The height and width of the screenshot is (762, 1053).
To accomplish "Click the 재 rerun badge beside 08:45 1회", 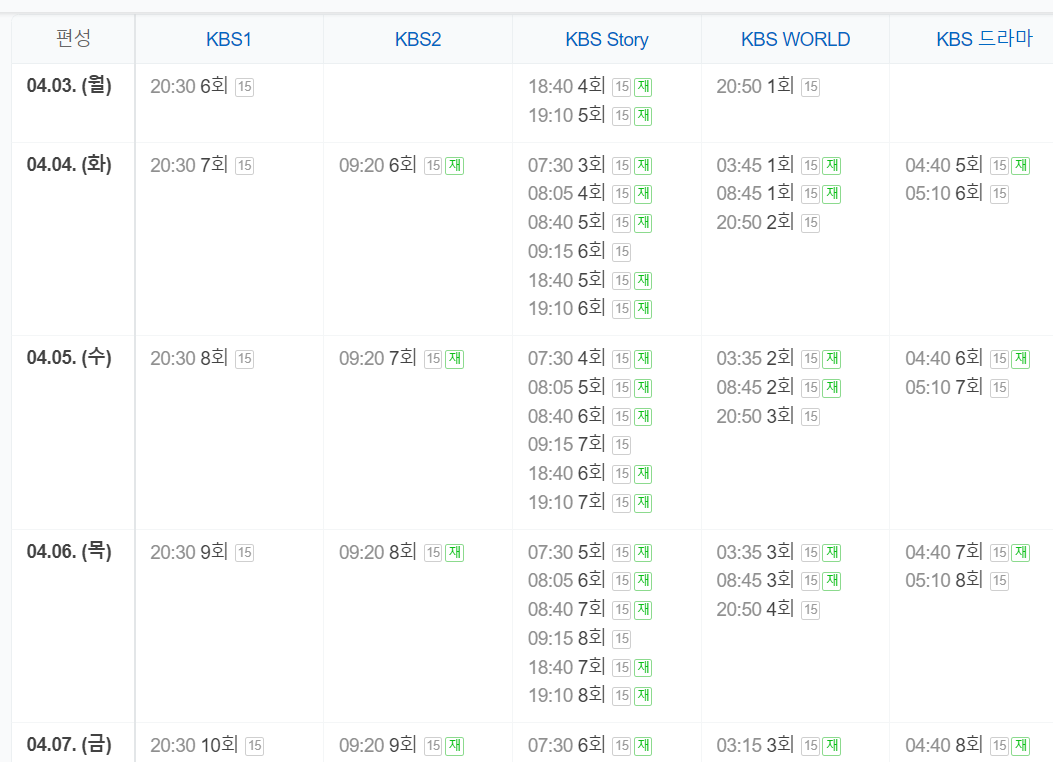I will pyautogui.click(x=832, y=194).
